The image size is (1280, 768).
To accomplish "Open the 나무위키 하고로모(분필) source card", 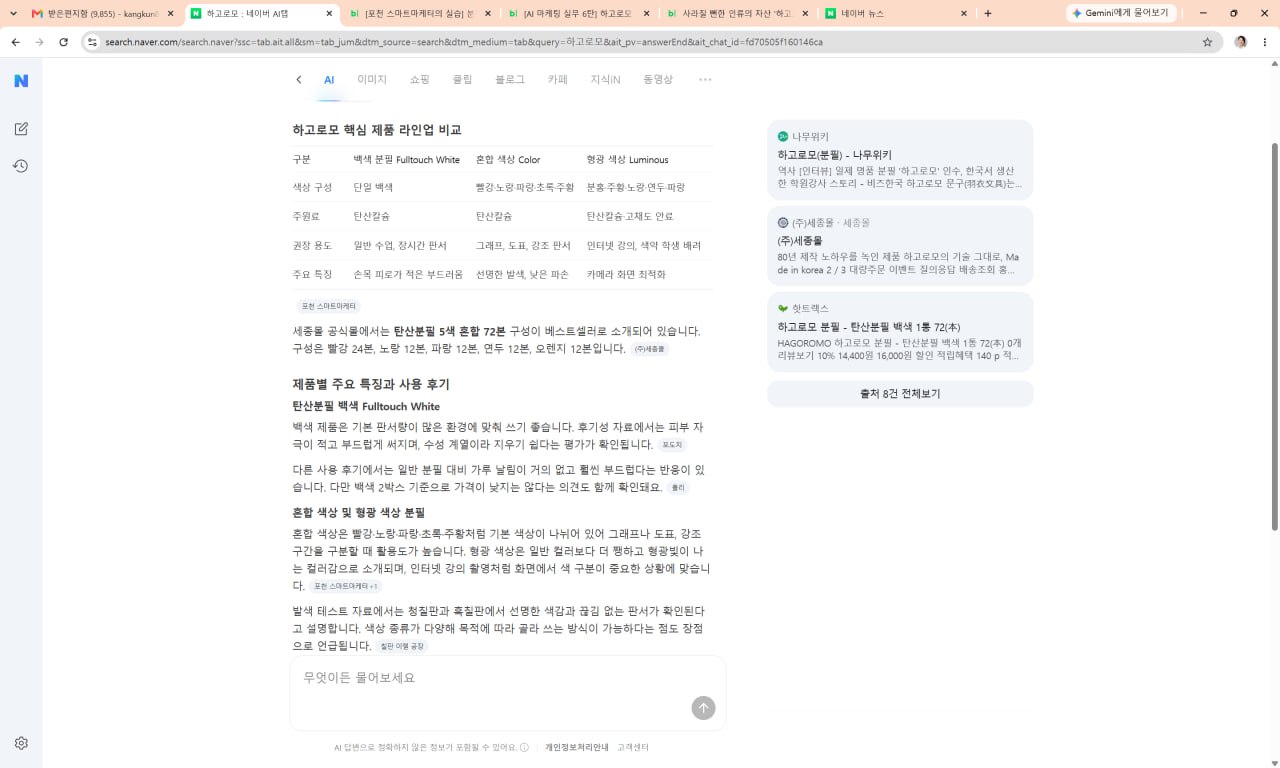I will [900, 160].
